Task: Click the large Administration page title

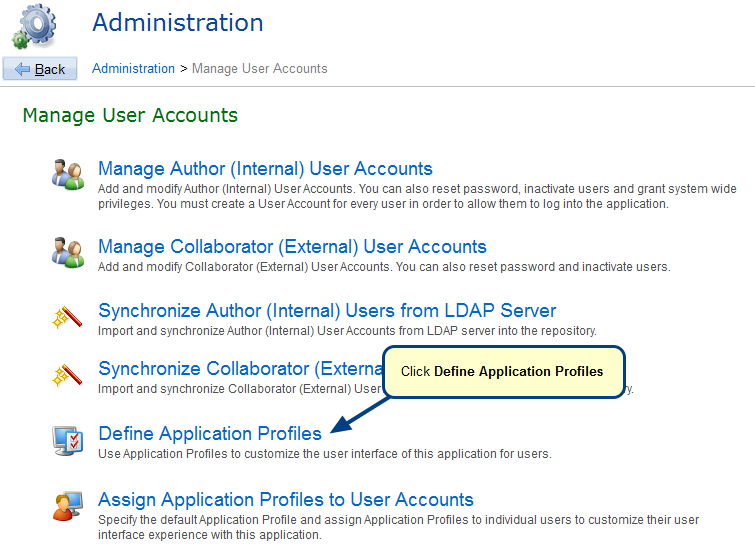Action: [178, 23]
